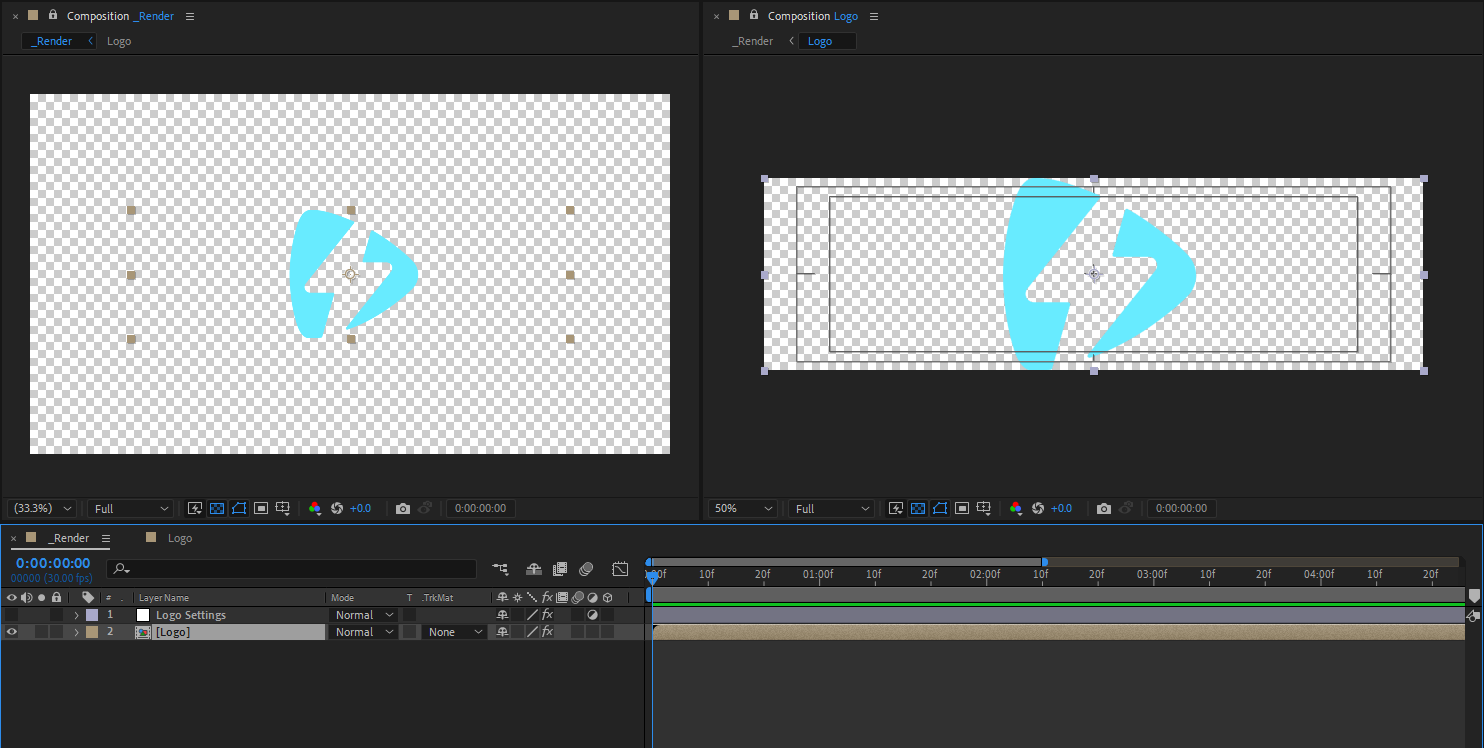Toggle hide shy layers in timeline
1484x748 pixels.
pyautogui.click(x=534, y=569)
